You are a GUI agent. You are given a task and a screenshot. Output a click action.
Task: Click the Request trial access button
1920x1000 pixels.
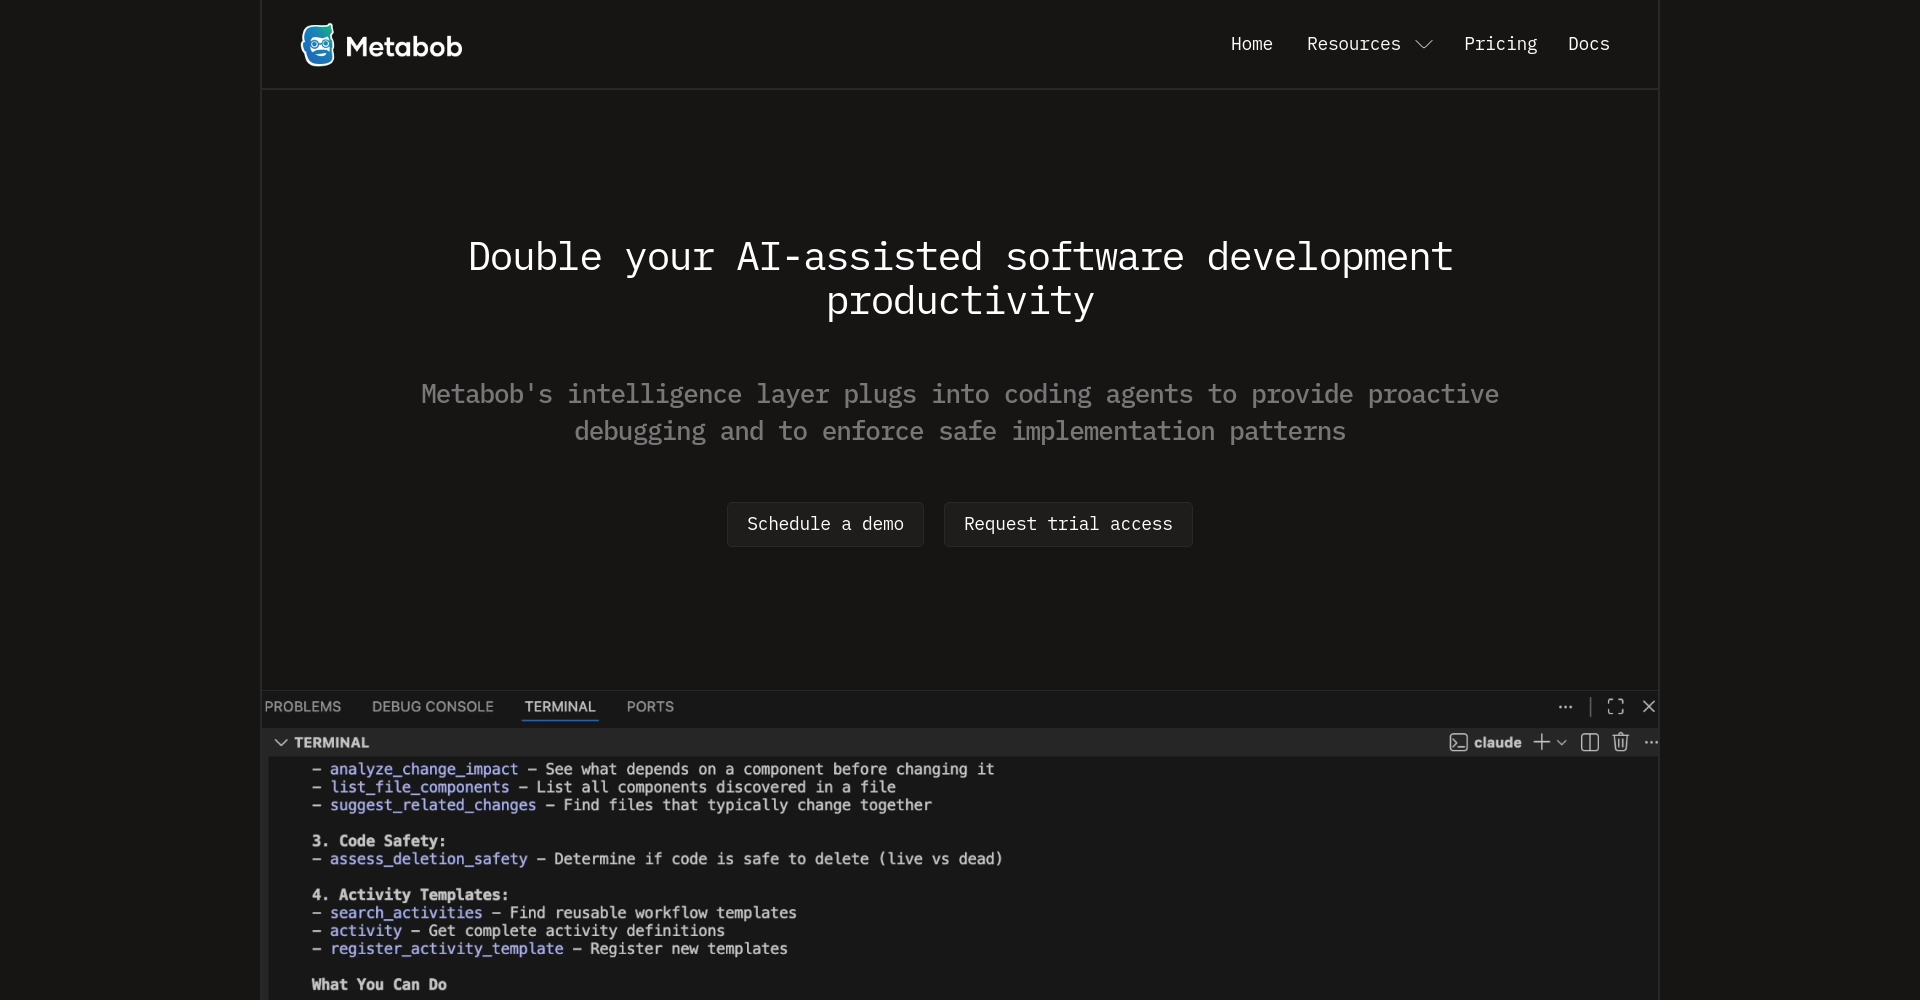coord(1068,524)
